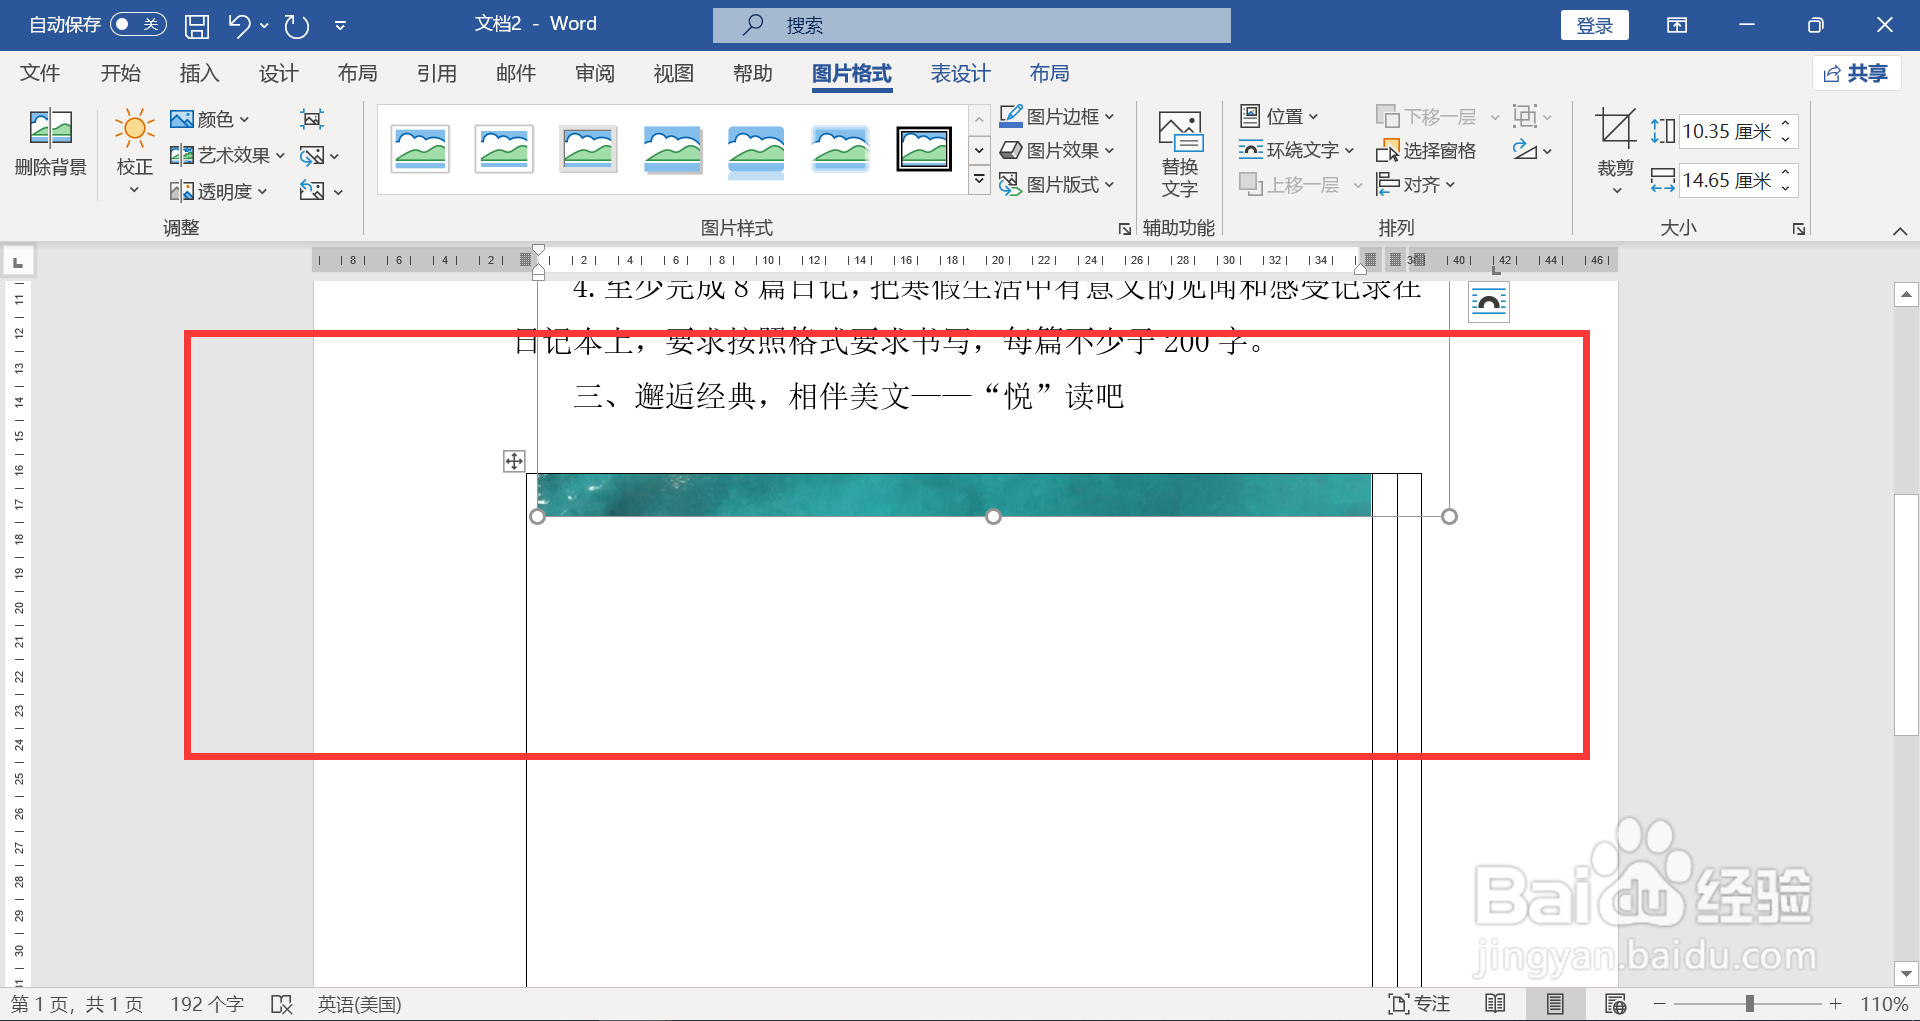Open the 表设计 tab
1920x1021 pixels.
click(x=959, y=73)
